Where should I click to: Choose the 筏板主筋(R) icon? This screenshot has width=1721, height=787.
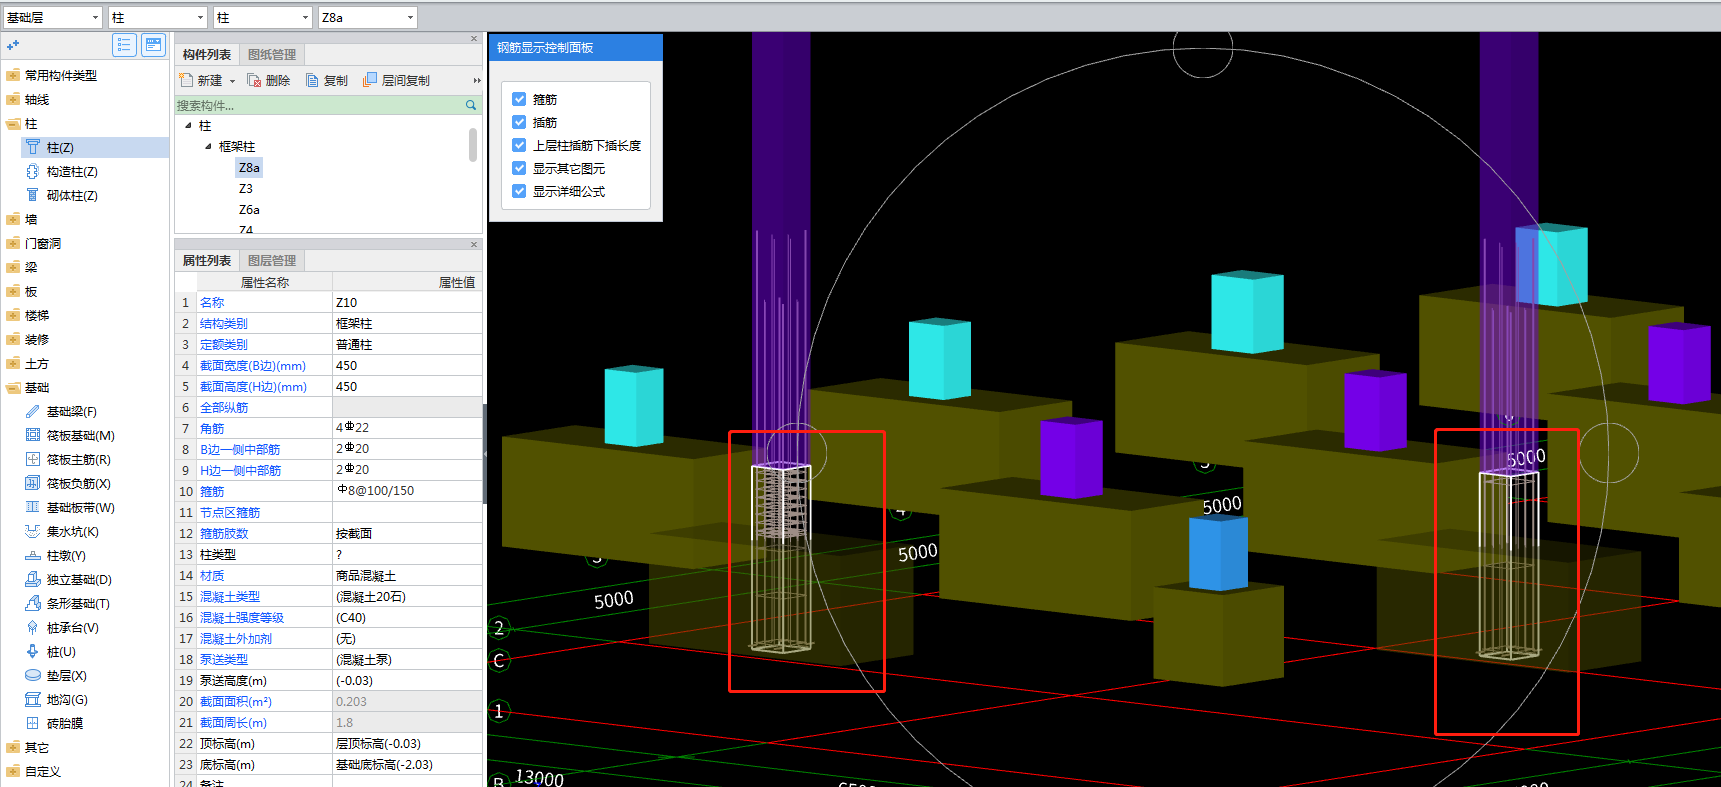(x=33, y=459)
